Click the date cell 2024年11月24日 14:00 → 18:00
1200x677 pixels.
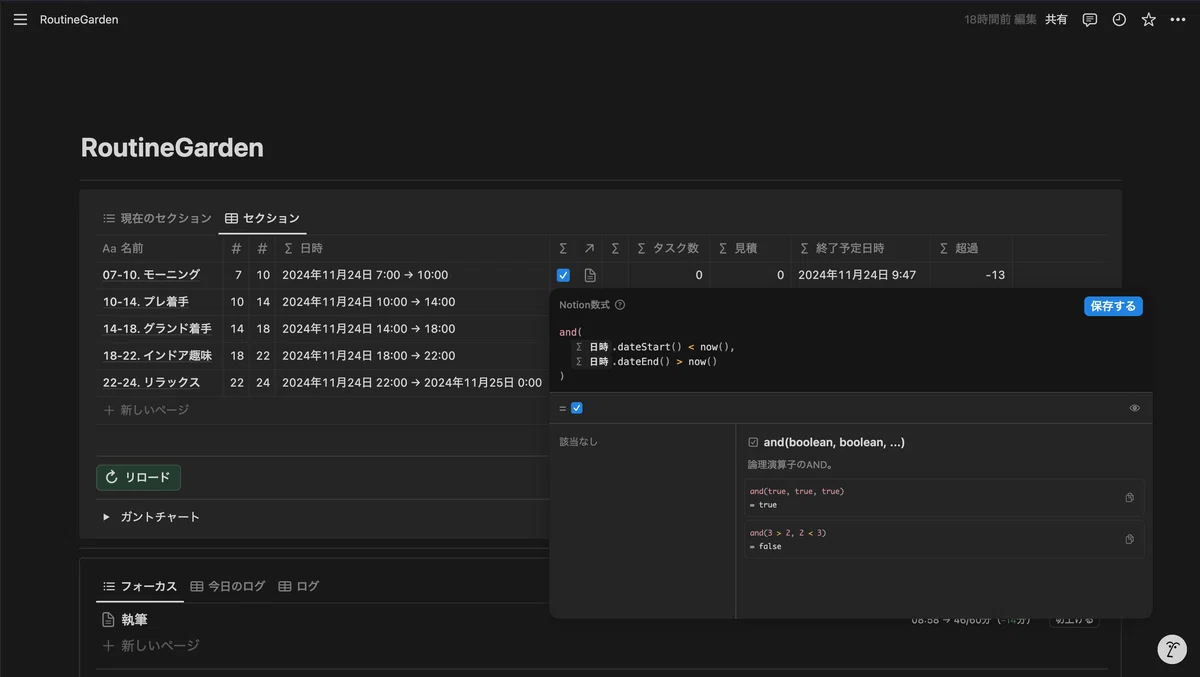368,329
